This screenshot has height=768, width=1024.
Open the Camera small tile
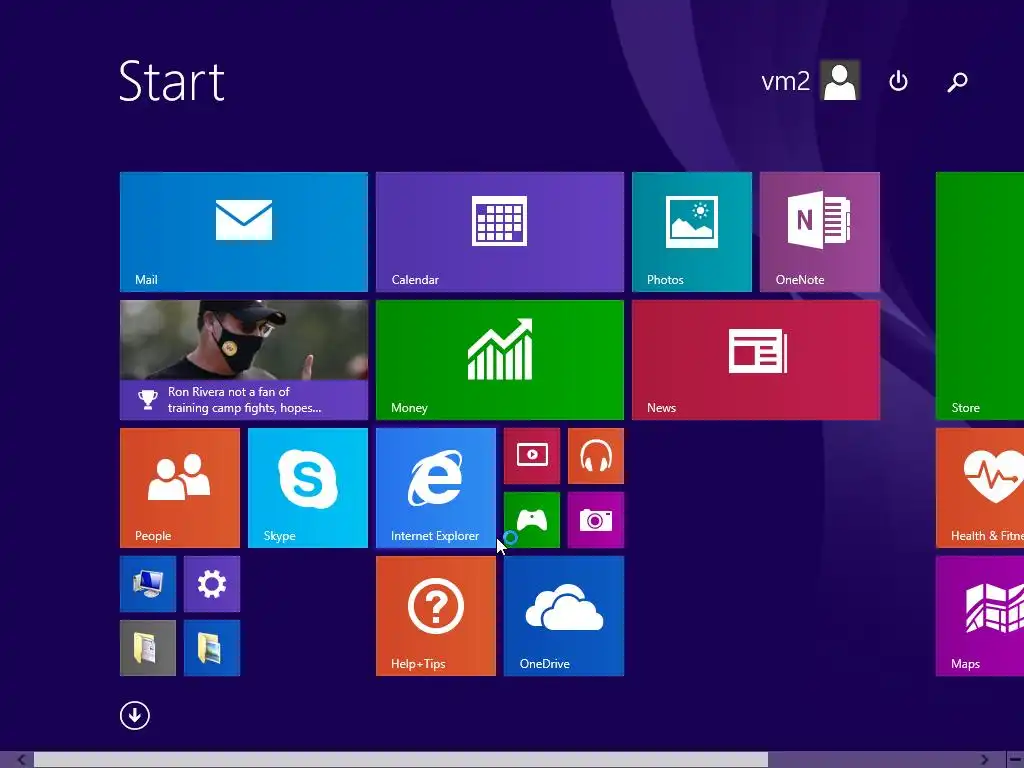click(596, 520)
